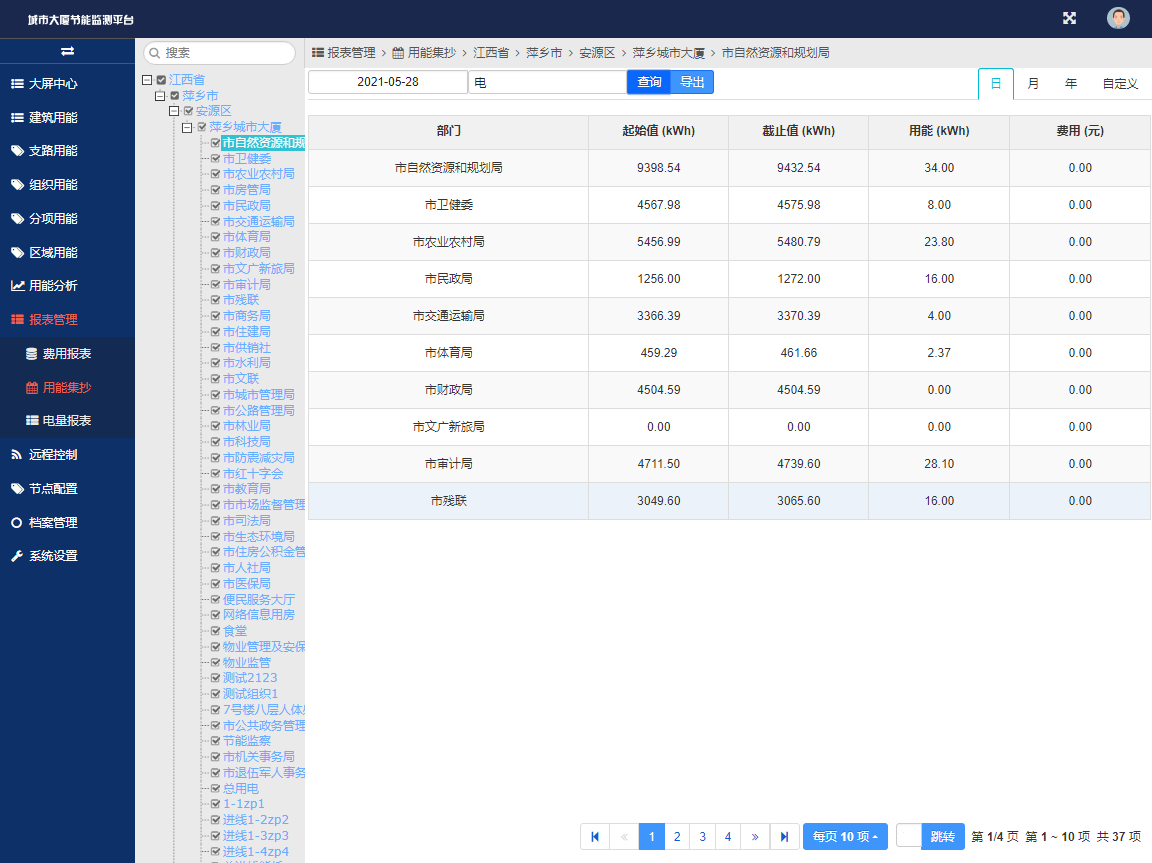Viewport: 1152px width, 863px height.
Task: Jump to page 4 in pagination
Action: (728, 836)
